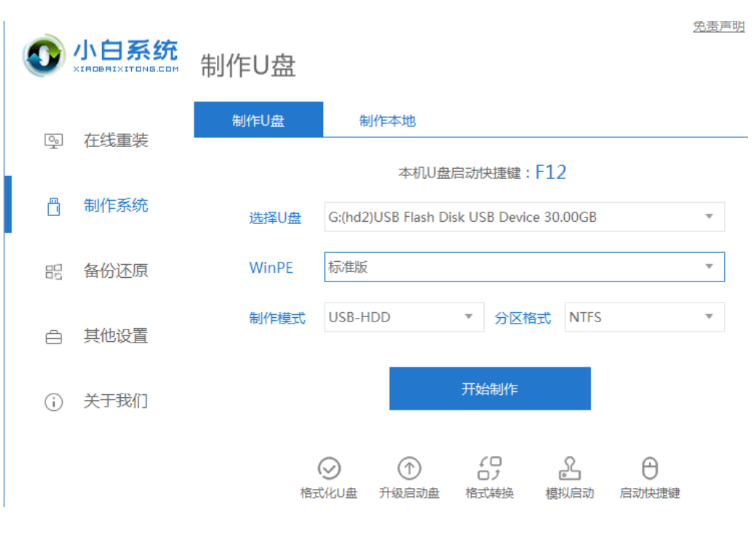This screenshot has width=755, height=546.
Task: Open the 免责声明 link
Action: (718, 27)
